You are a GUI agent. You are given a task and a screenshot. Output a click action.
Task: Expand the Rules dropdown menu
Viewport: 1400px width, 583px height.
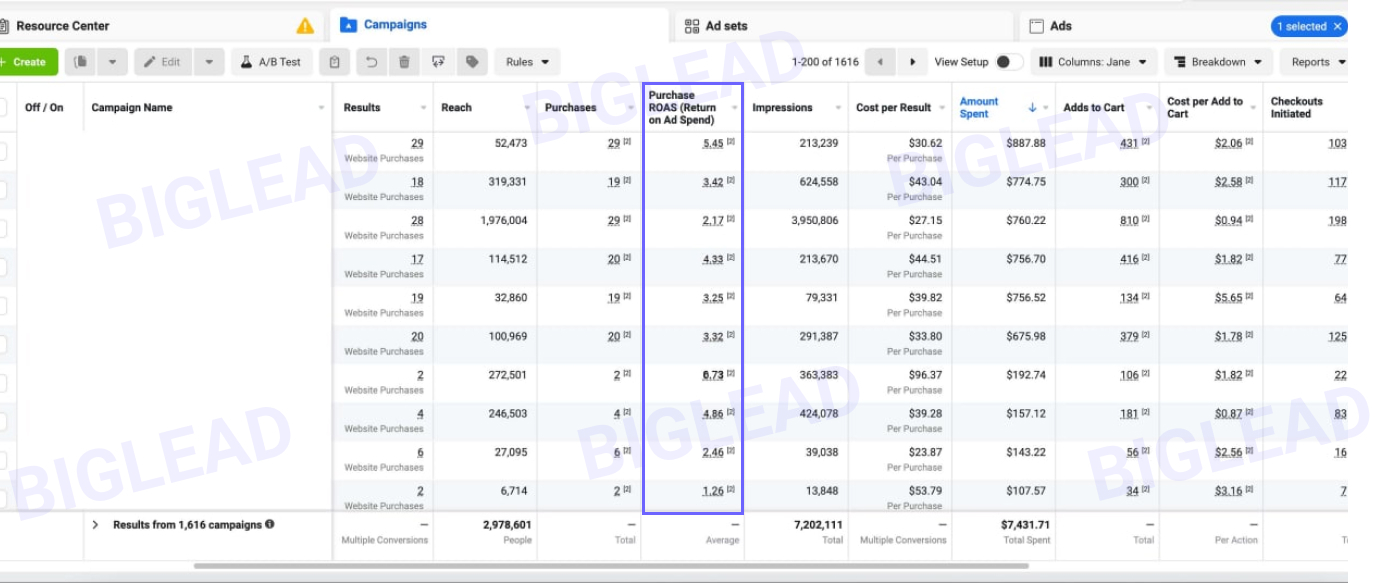pyautogui.click(x=527, y=62)
